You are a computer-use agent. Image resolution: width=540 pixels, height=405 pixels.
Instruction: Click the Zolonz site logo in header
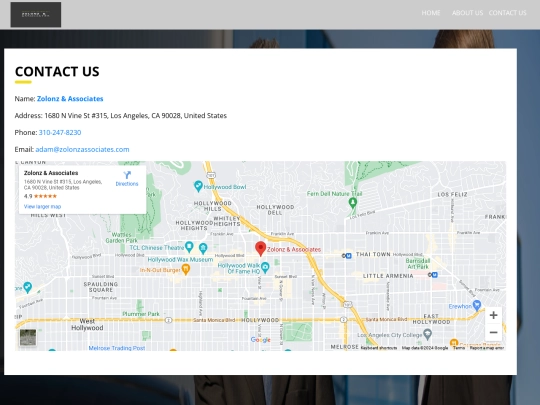point(36,14)
